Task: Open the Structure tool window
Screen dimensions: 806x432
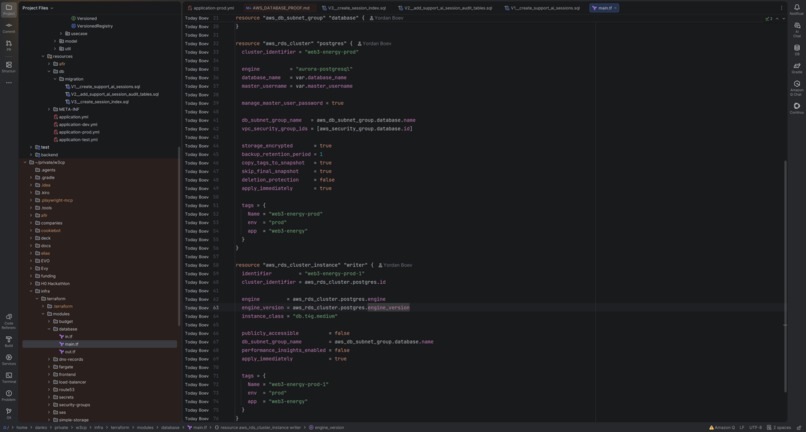Action: pyautogui.click(x=9, y=67)
